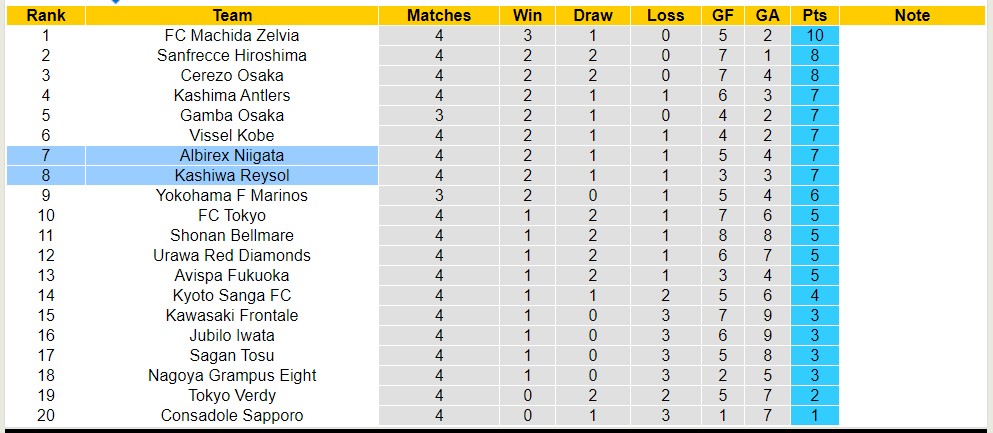Viewport: 993px width, 433px height.
Task: Select highlighted Kashiwa Reysol row
Action: 232,175
